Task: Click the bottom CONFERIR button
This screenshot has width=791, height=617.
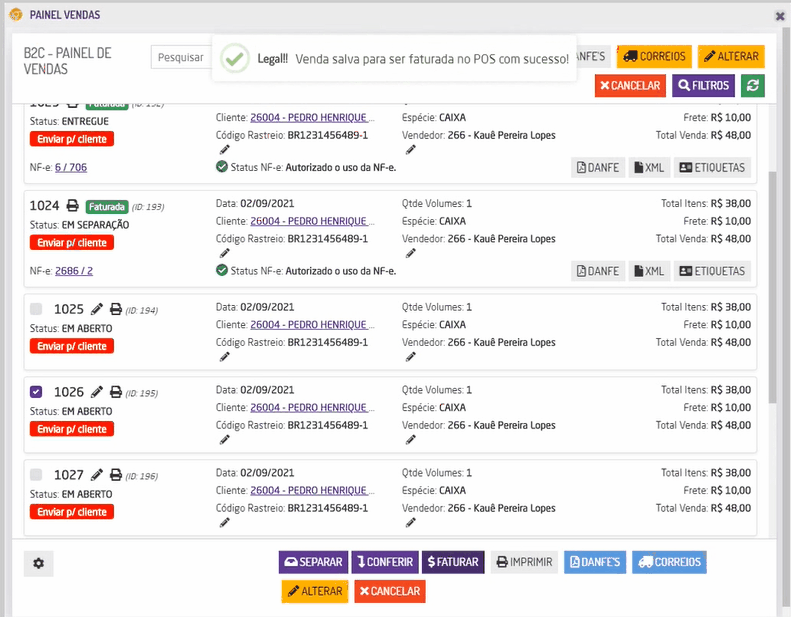Action: (384, 562)
